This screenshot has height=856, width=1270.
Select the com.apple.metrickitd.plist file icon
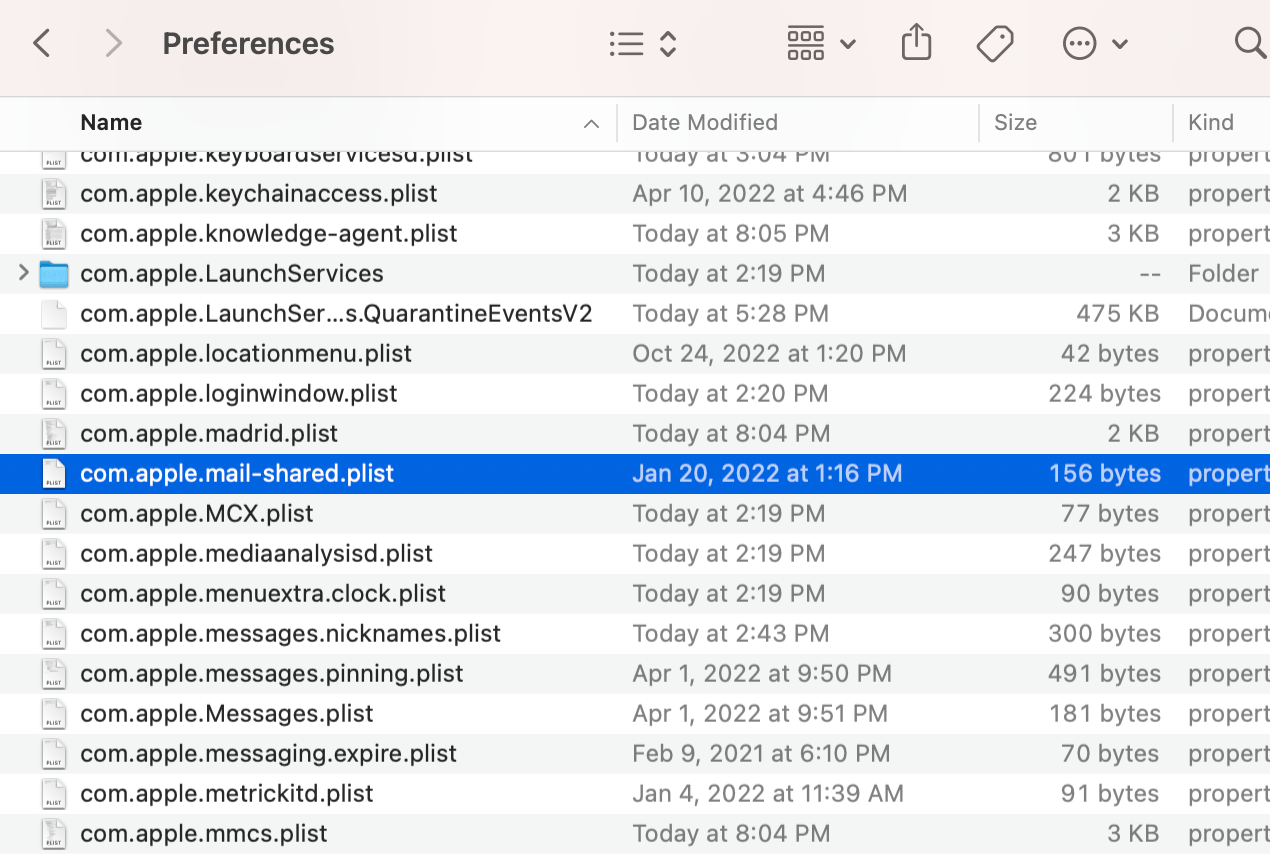[54, 794]
